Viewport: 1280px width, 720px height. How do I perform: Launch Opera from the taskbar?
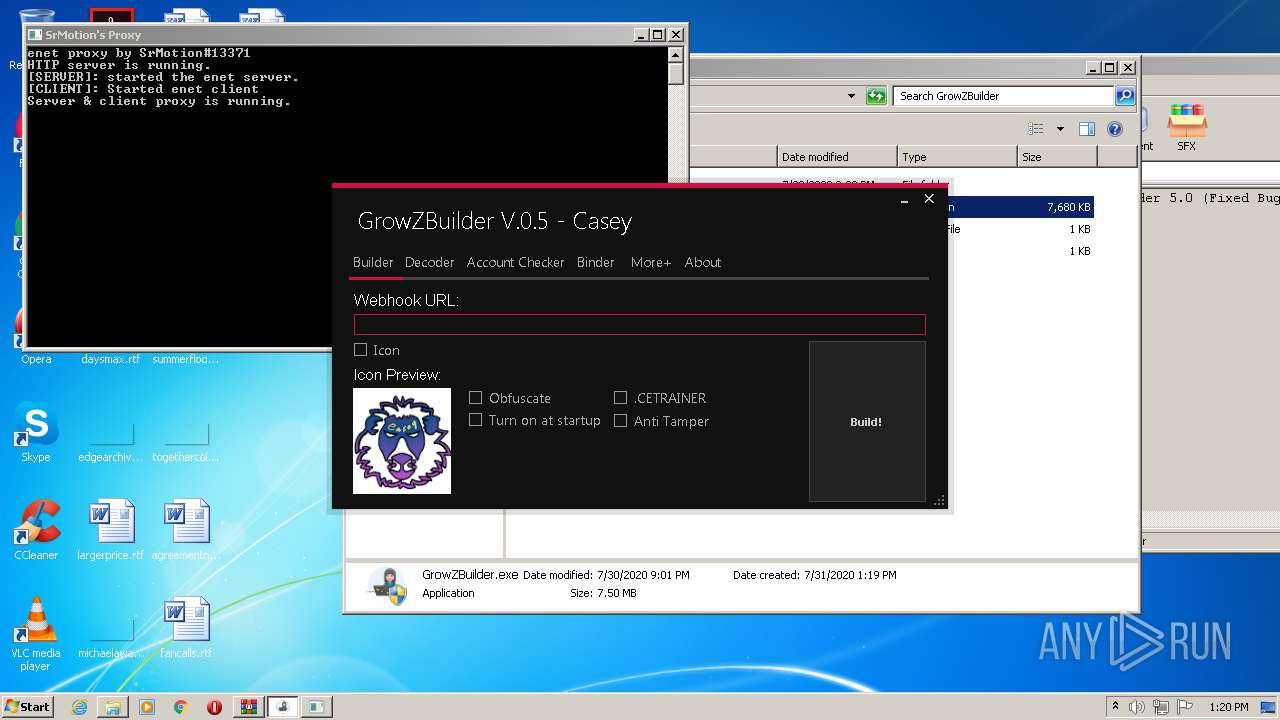click(214, 707)
